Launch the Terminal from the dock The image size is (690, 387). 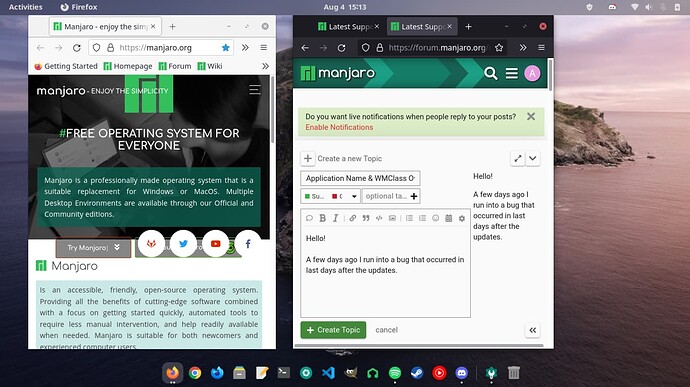click(x=284, y=373)
